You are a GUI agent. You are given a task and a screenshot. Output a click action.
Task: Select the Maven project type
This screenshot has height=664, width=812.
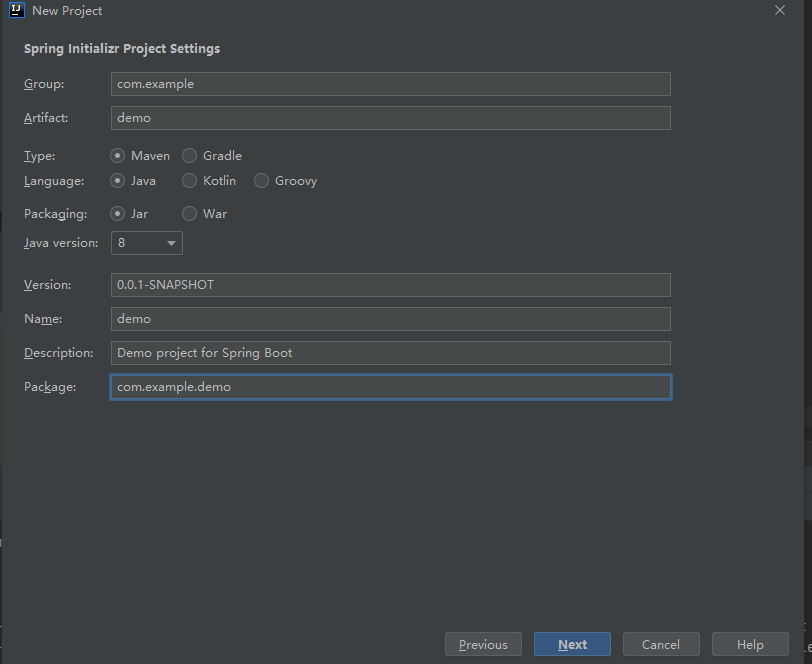pyautogui.click(x=118, y=156)
